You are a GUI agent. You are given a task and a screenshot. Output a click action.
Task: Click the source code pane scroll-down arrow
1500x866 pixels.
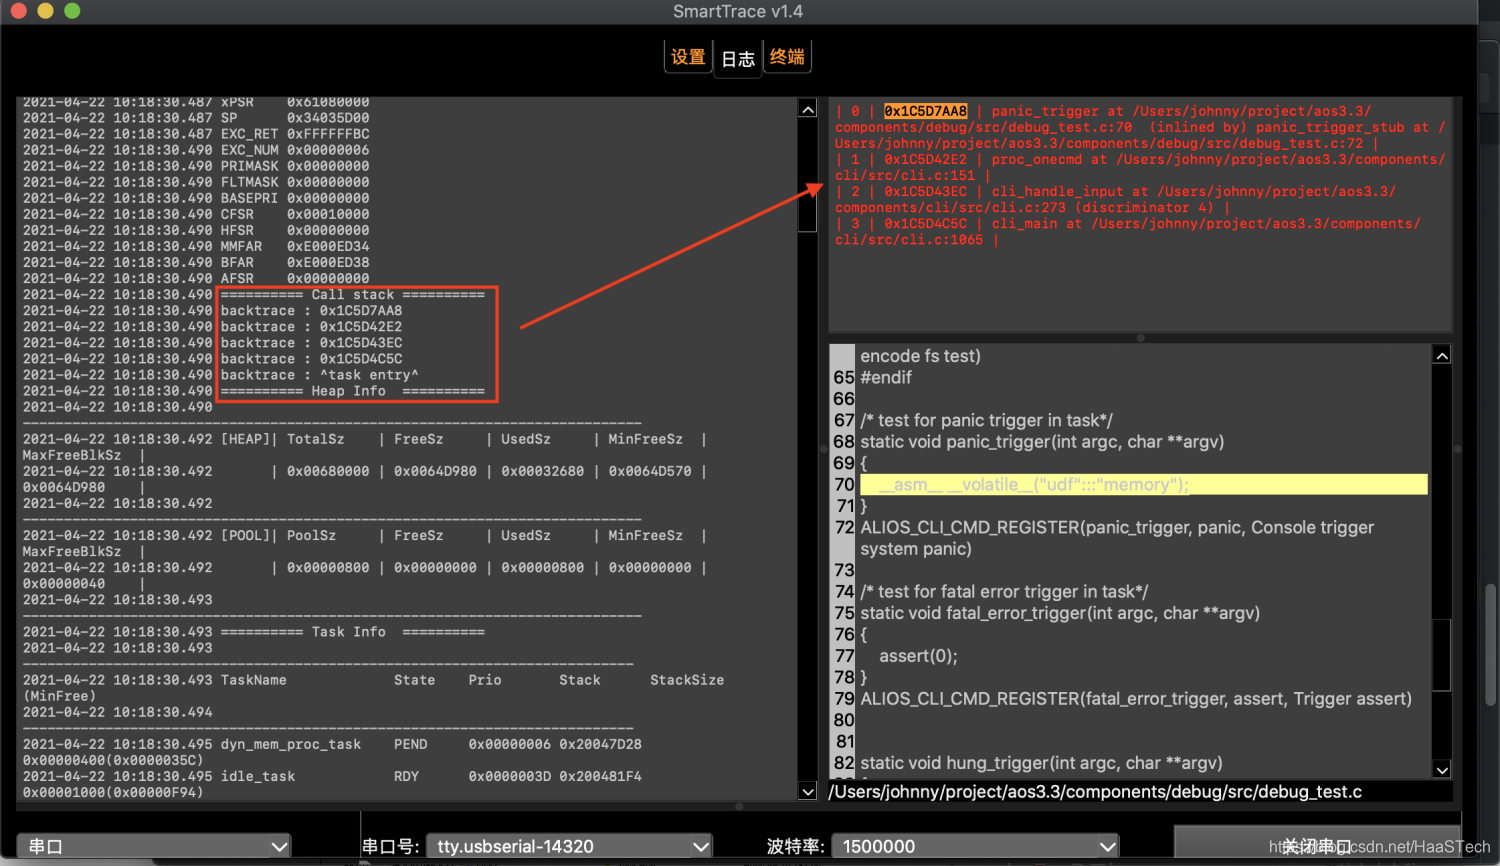[1442, 770]
